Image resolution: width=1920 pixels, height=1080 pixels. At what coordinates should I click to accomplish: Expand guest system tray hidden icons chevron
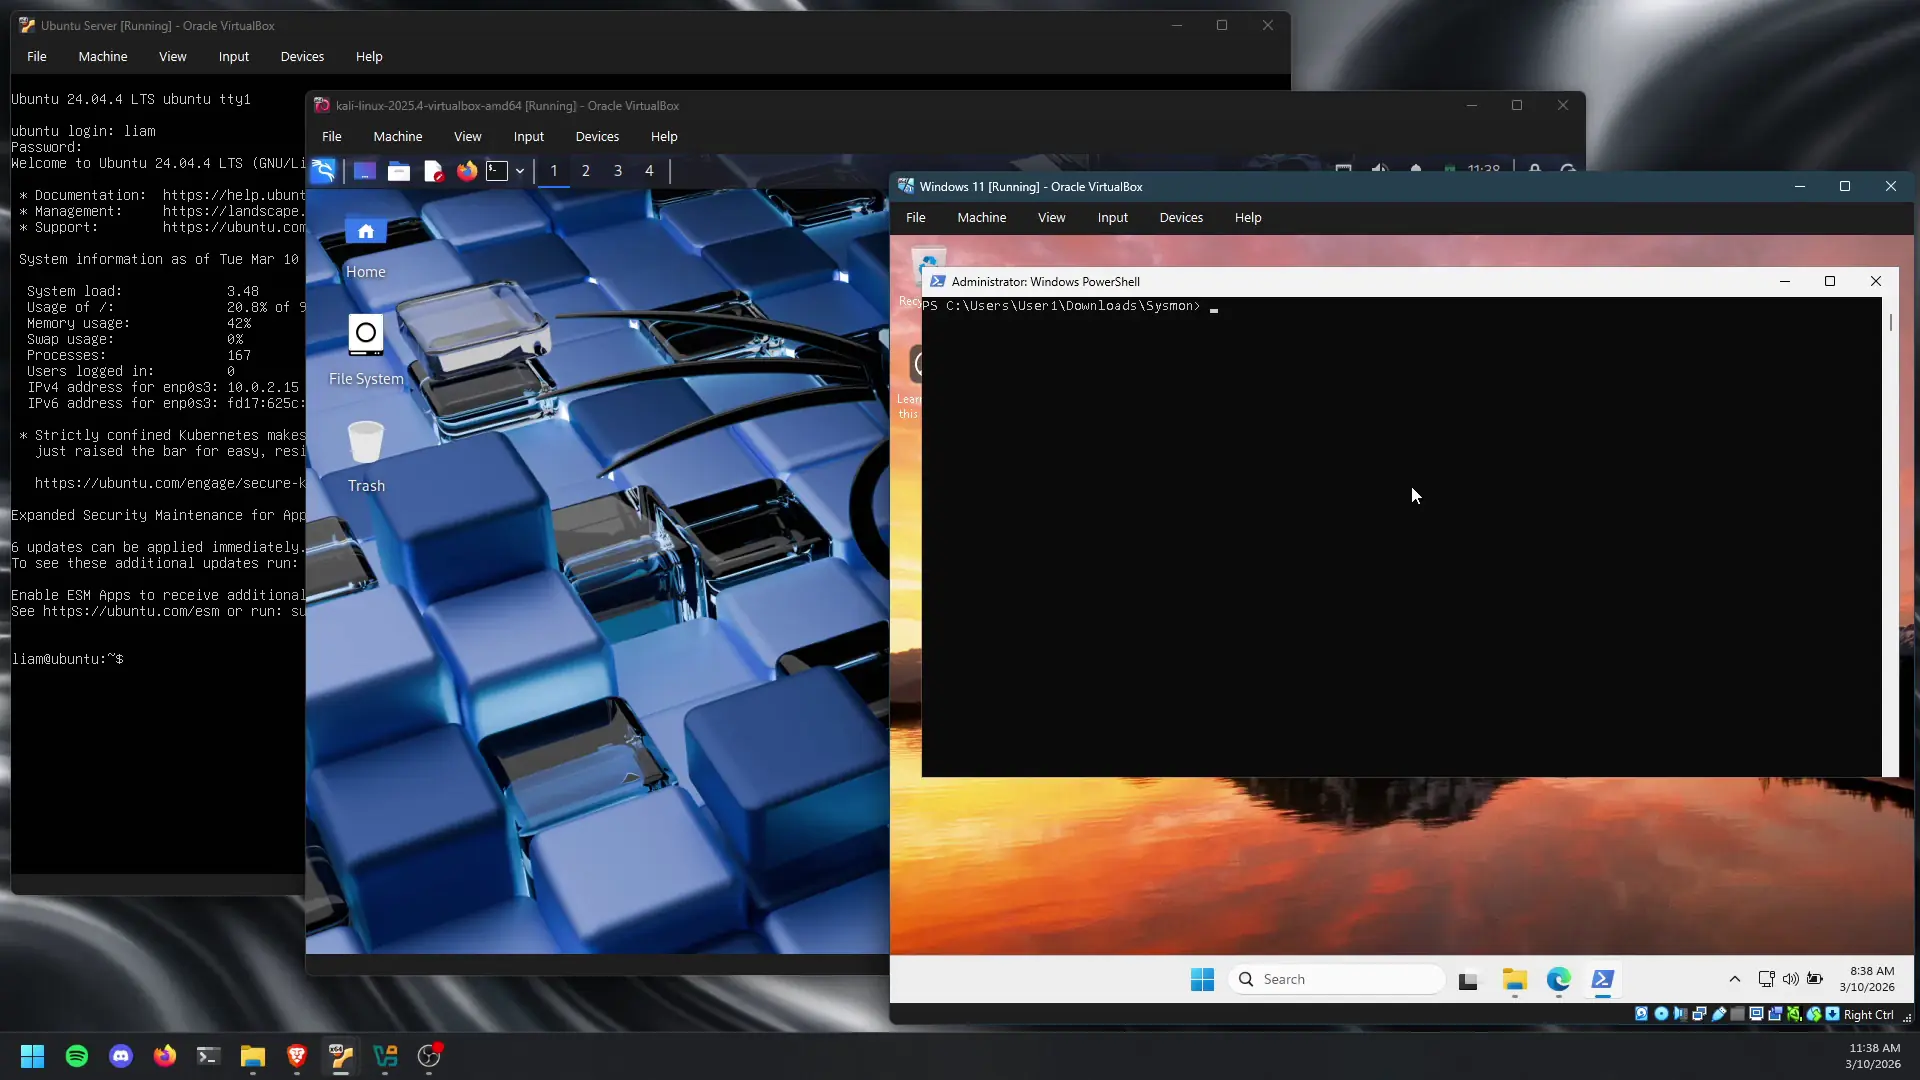tap(1735, 980)
